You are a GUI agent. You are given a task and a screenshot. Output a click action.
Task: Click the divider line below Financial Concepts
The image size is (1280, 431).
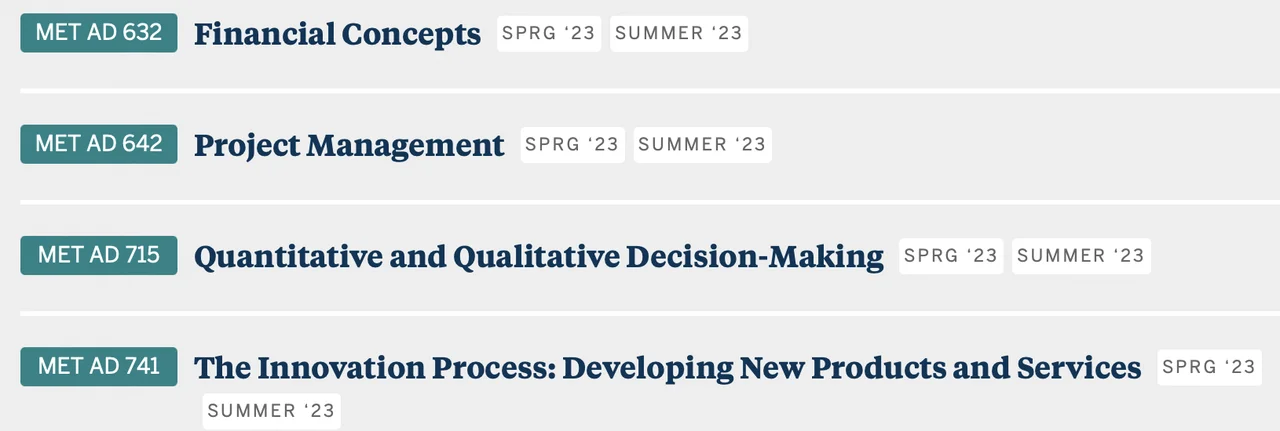coord(640,90)
